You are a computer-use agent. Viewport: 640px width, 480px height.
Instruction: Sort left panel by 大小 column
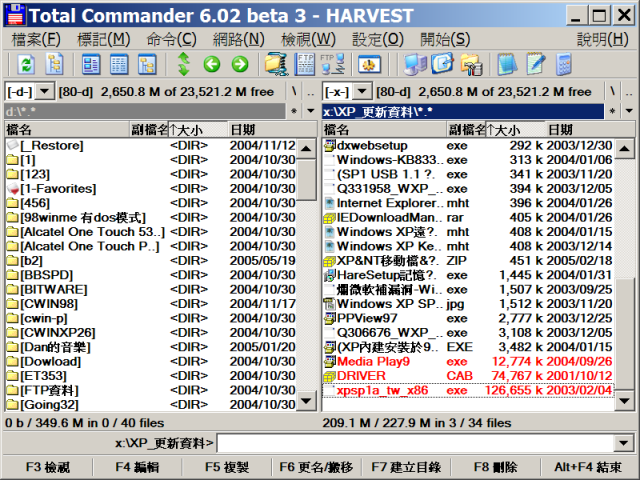tap(198, 130)
